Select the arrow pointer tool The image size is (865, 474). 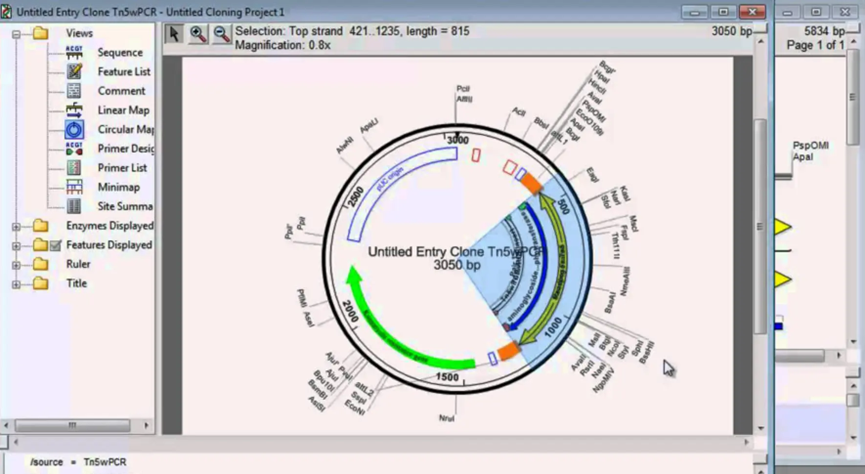pos(174,34)
